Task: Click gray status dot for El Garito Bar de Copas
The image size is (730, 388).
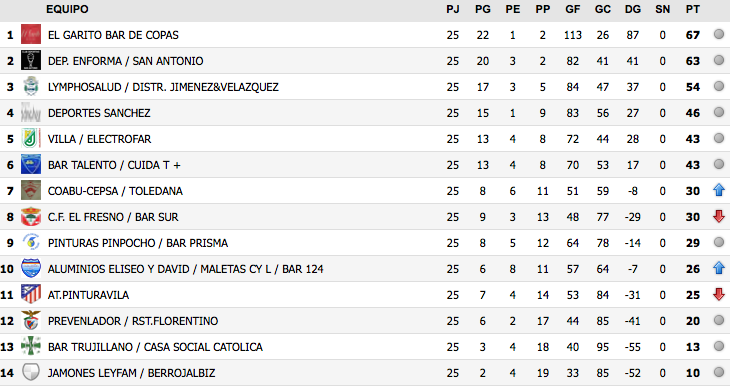Action: click(719, 34)
